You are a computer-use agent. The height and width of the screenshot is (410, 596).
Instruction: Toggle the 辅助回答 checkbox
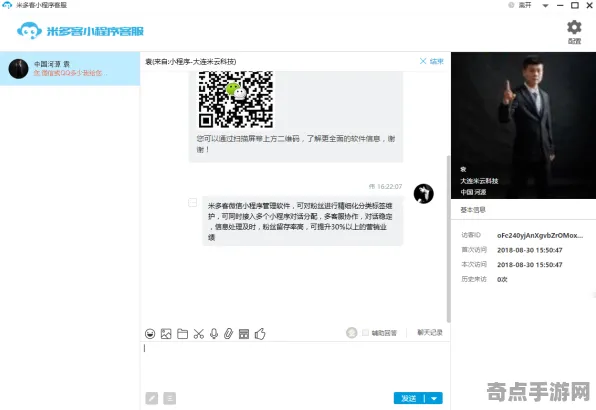365,333
